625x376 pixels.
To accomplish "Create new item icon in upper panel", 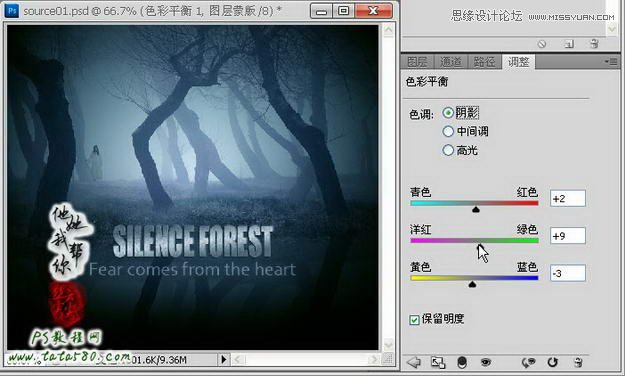I will click(569, 44).
